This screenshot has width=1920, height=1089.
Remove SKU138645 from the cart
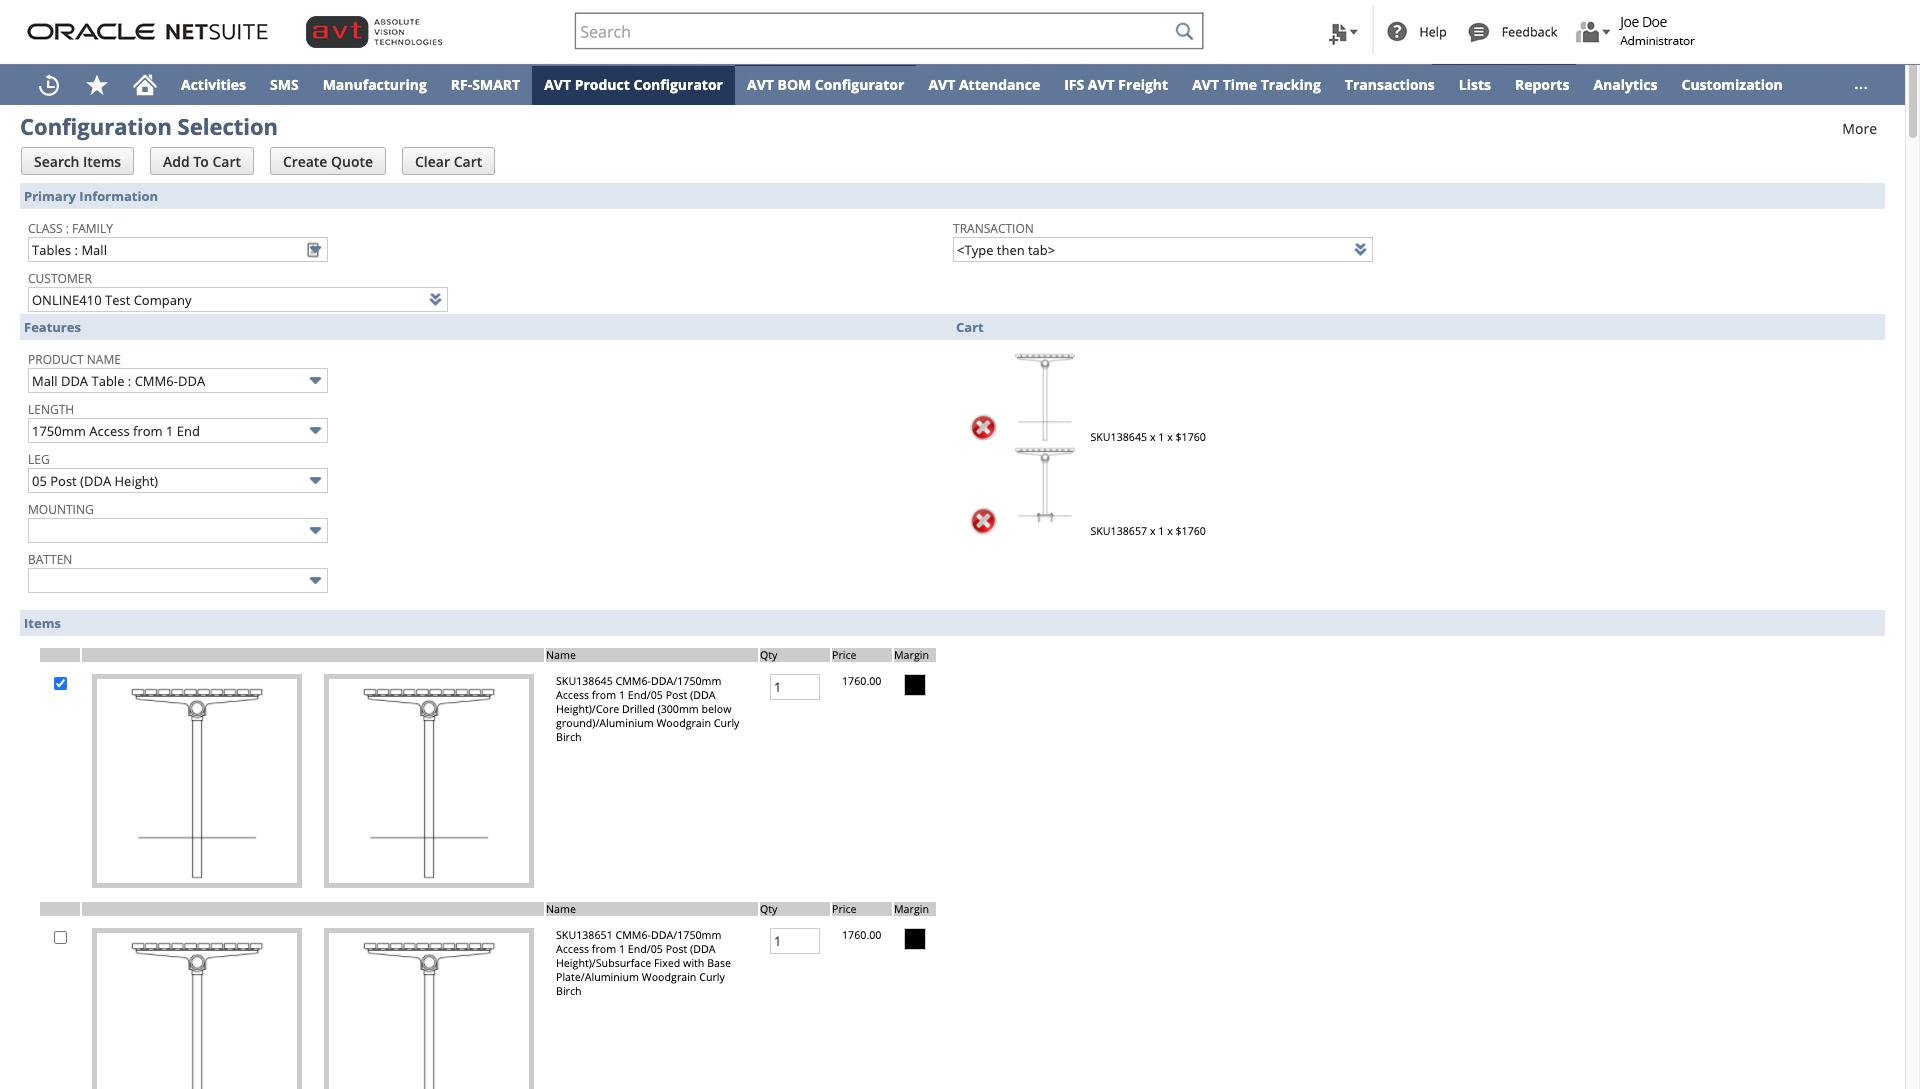pyautogui.click(x=983, y=428)
